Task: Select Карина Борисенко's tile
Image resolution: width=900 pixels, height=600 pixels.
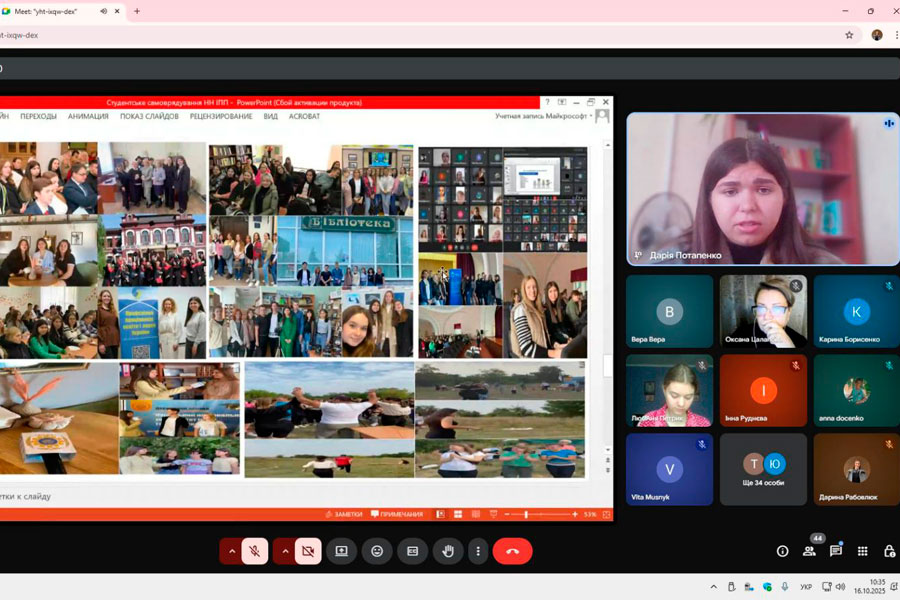Action: tap(856, 311)
